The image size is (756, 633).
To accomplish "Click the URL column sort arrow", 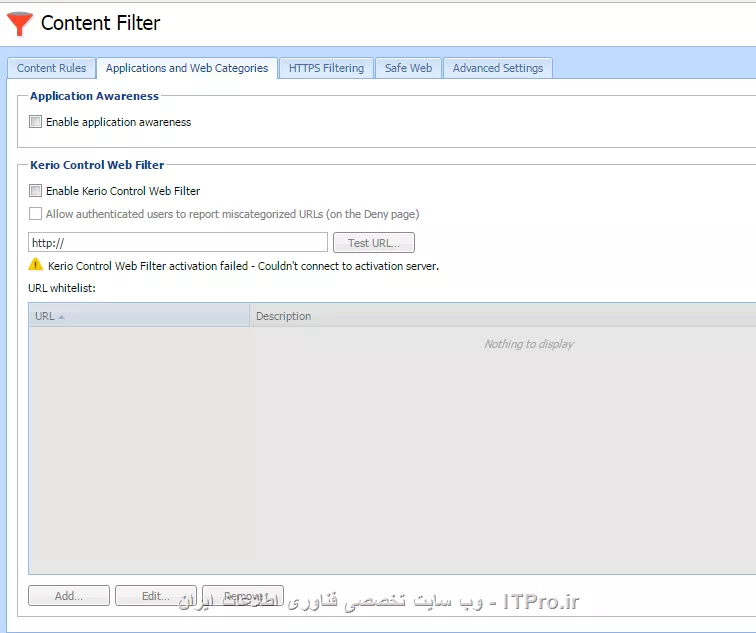I will coord(61,317).
